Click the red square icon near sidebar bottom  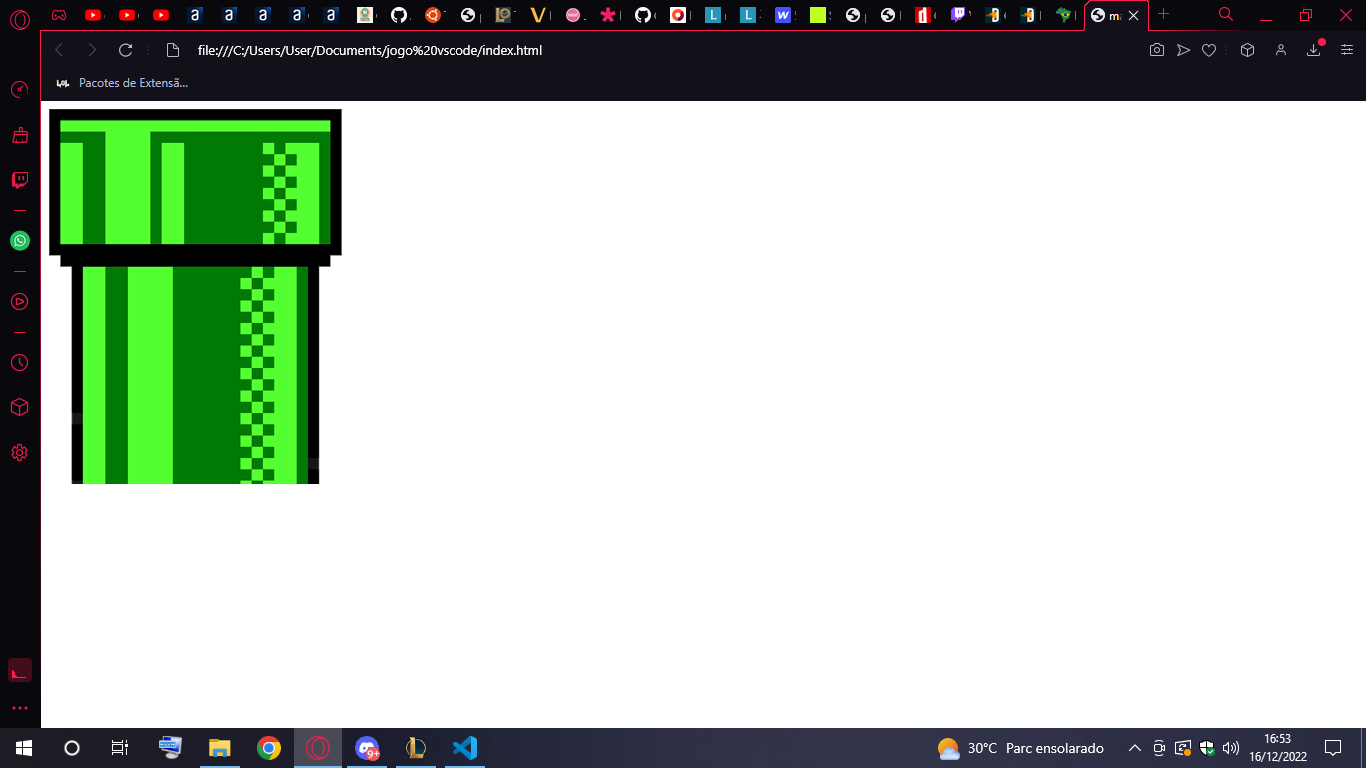click(19, 670)
